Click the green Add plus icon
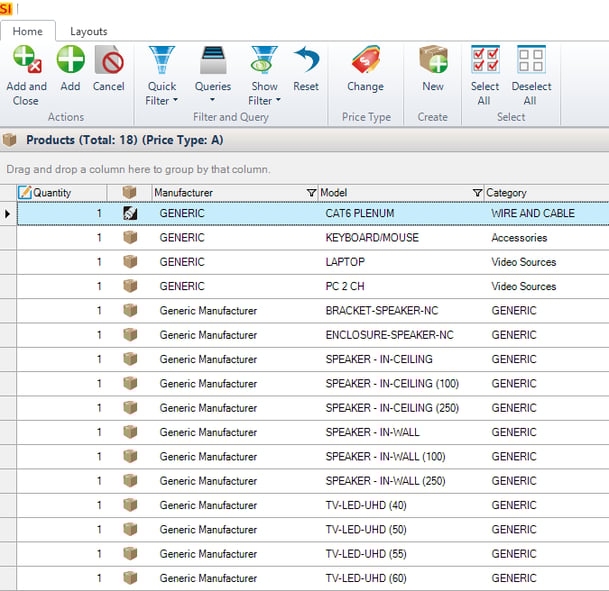Viewport: 609px width, 591px height. (70, 59)
